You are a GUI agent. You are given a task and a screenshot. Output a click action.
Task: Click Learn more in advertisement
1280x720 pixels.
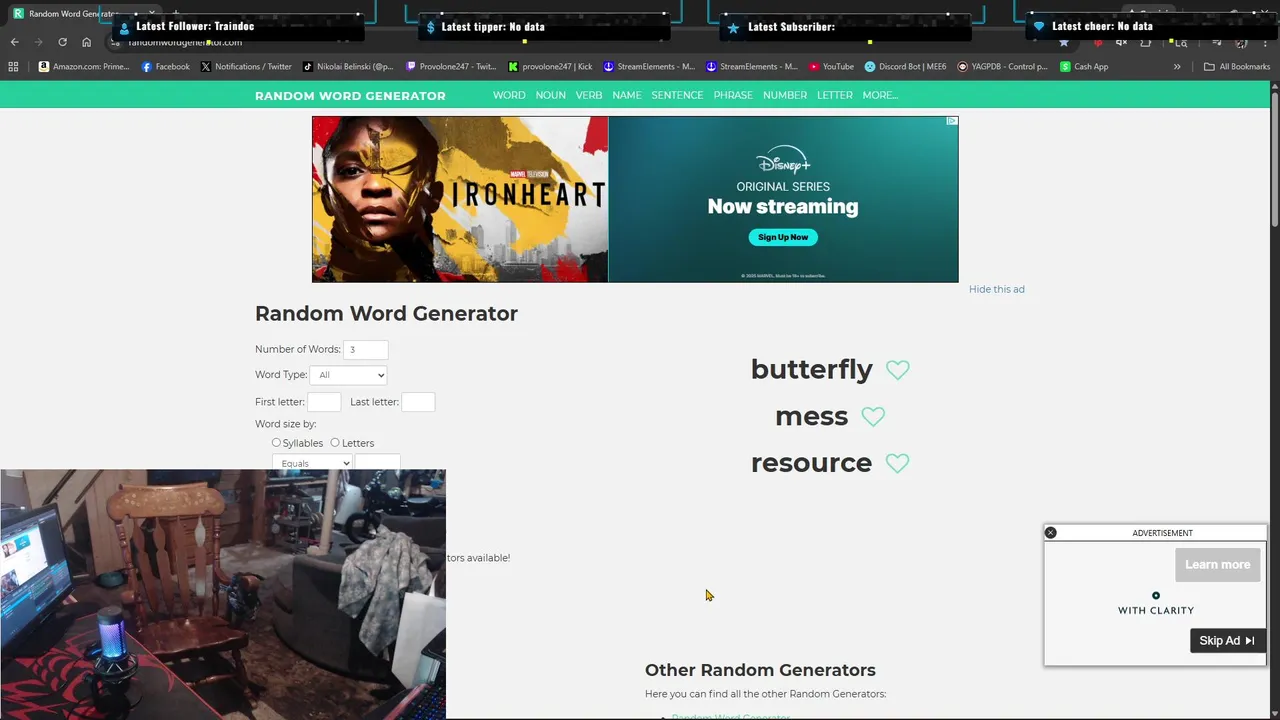coord(1217,565)
